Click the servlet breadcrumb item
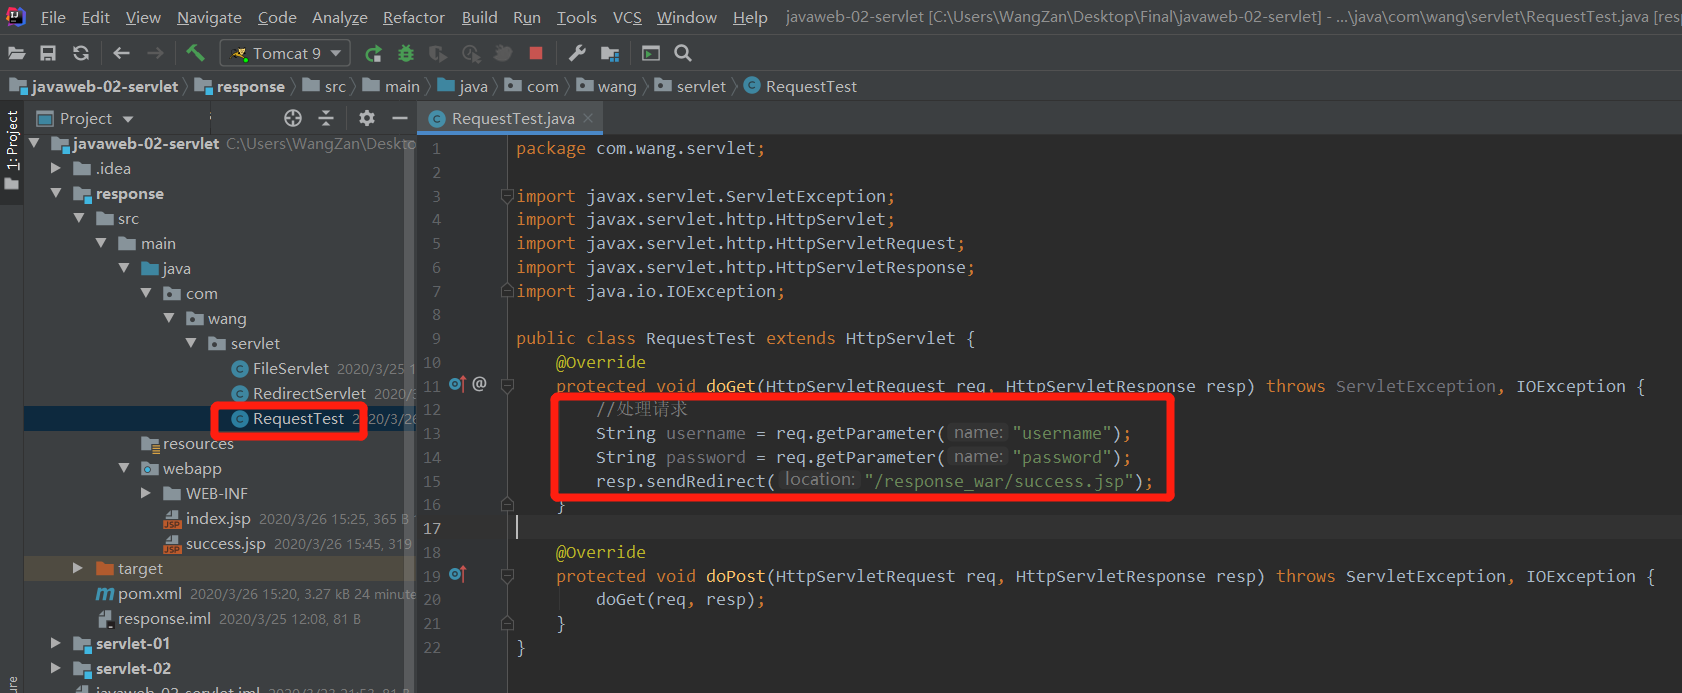Screen dimensions: 1682x693 tap(691, 86)
